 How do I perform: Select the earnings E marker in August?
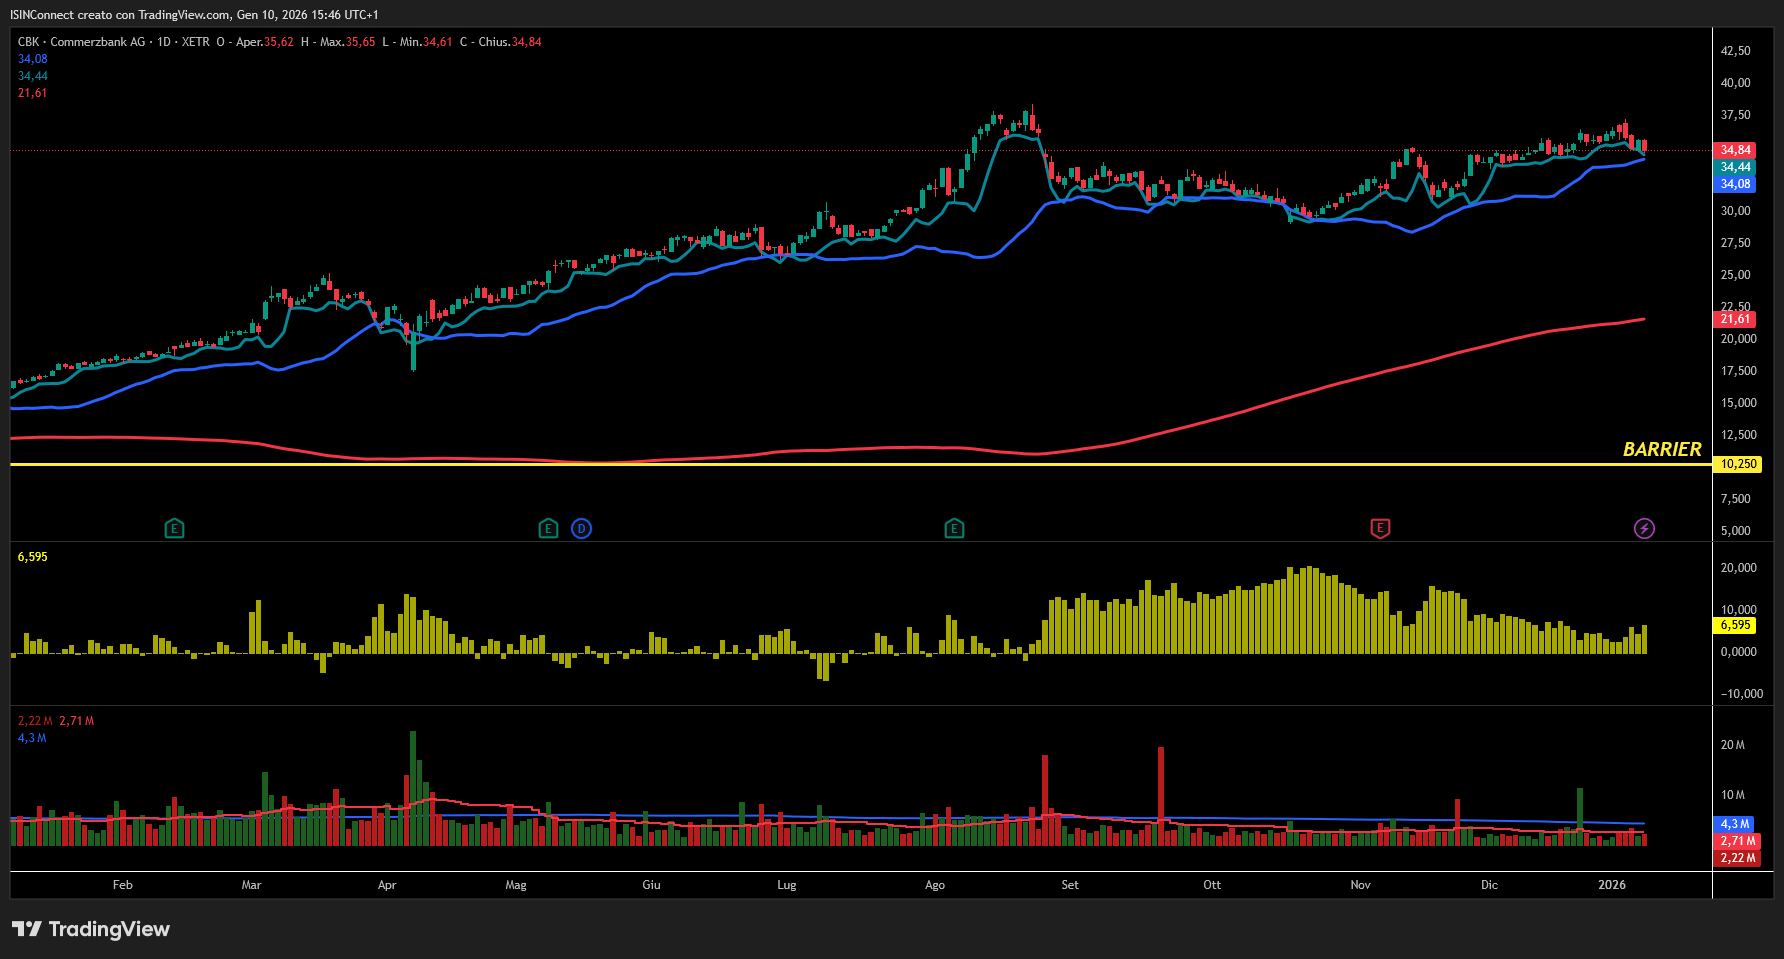click(x=954, y=528)
